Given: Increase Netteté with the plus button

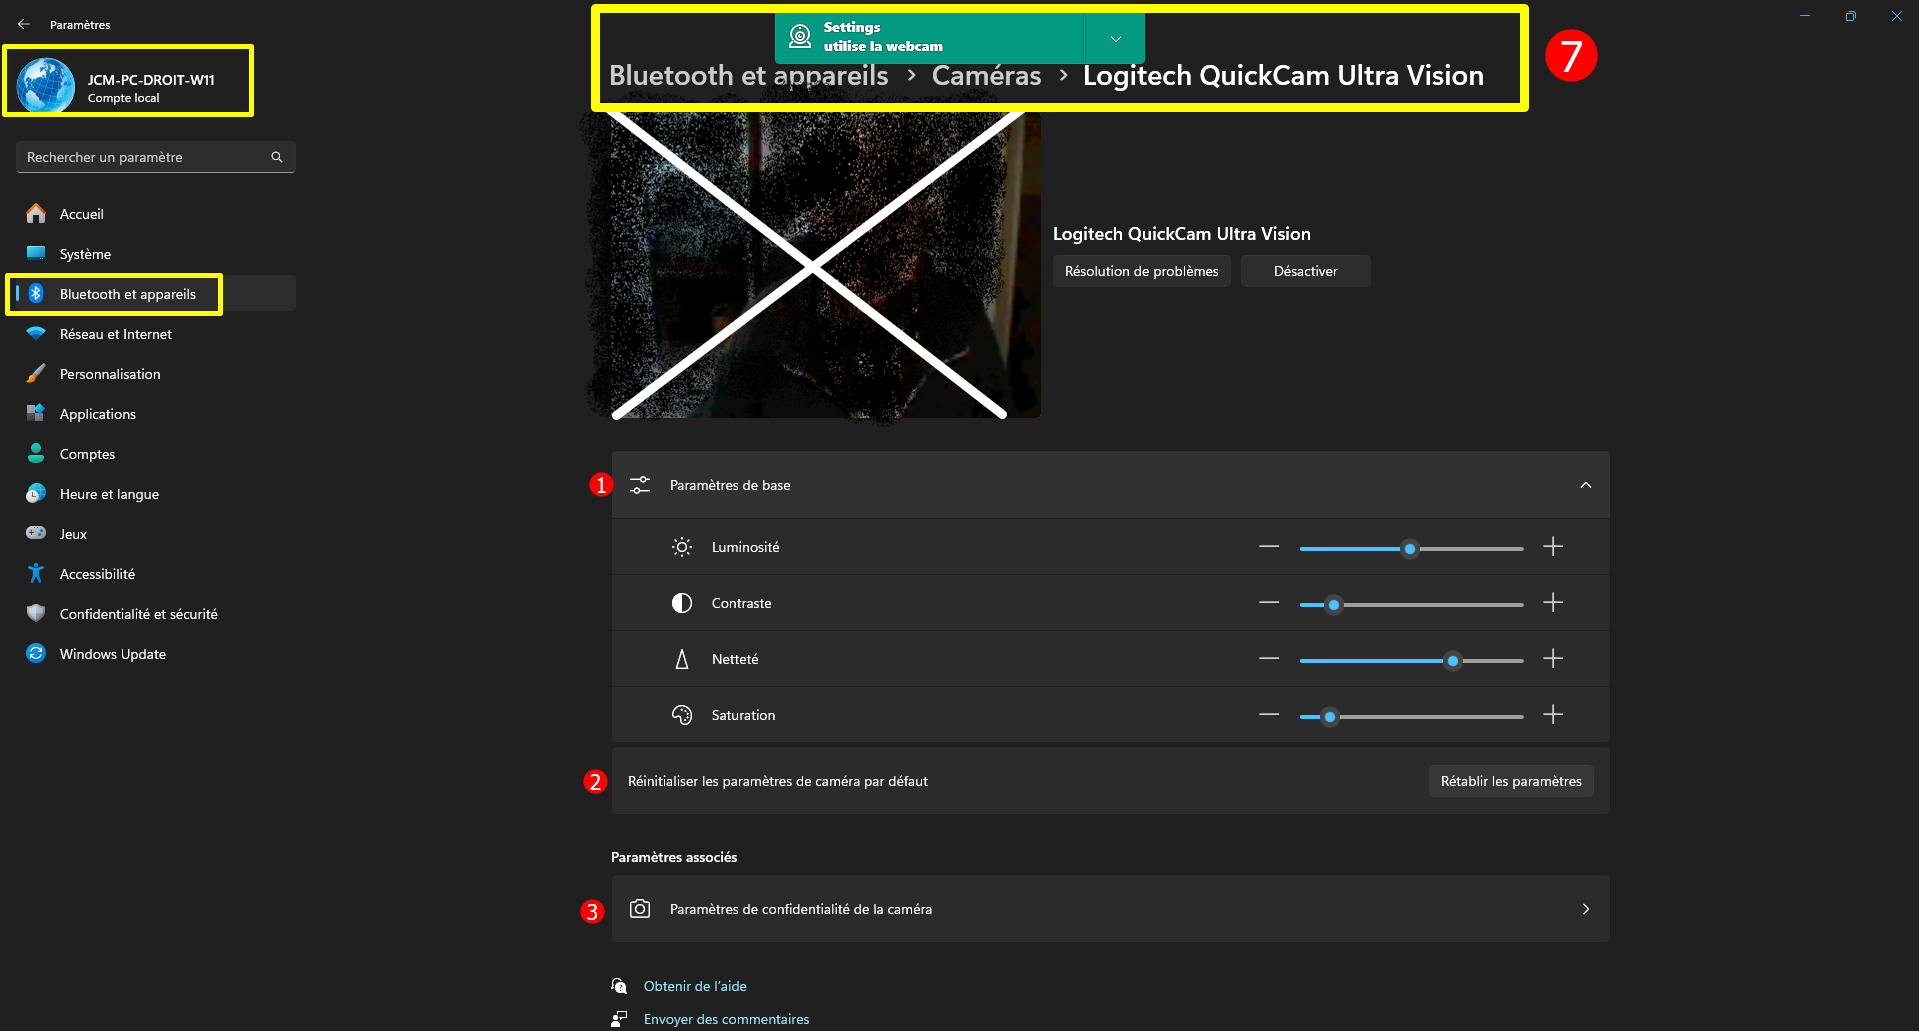Looking at the screenshot, I should [x=1553, y=659].
